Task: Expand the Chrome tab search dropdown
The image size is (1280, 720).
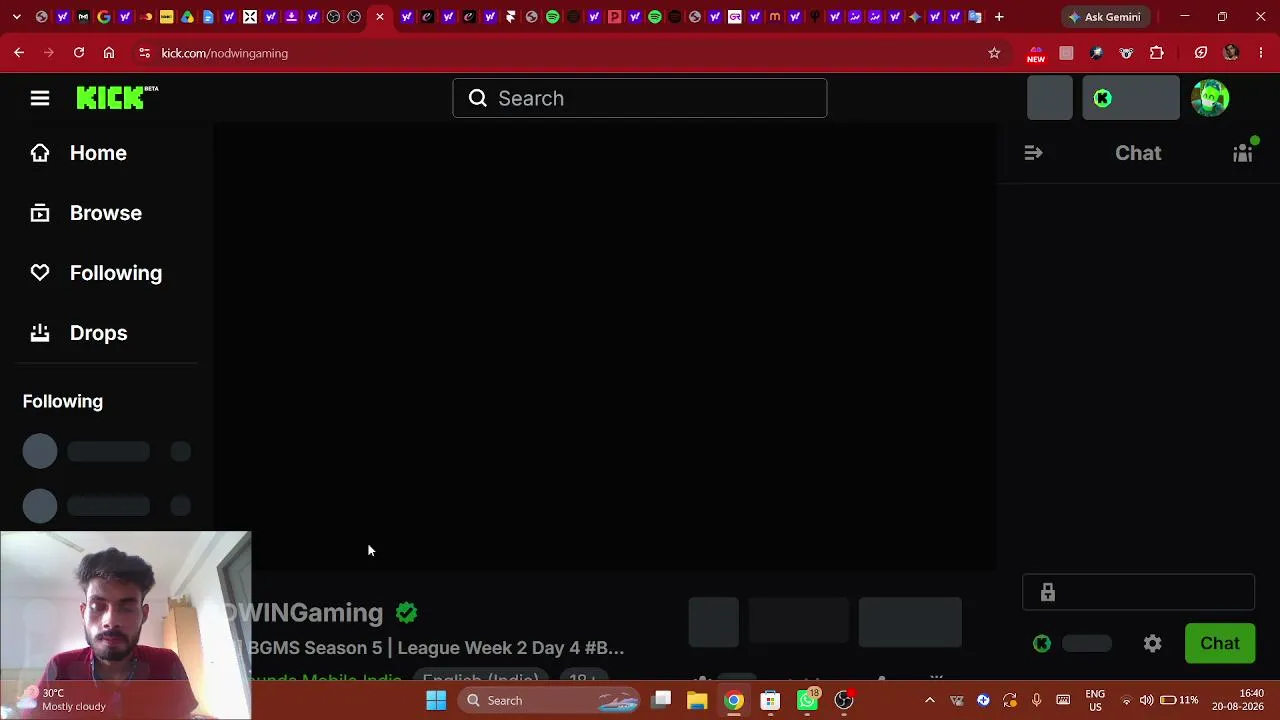Action: (x=16, y=17)
